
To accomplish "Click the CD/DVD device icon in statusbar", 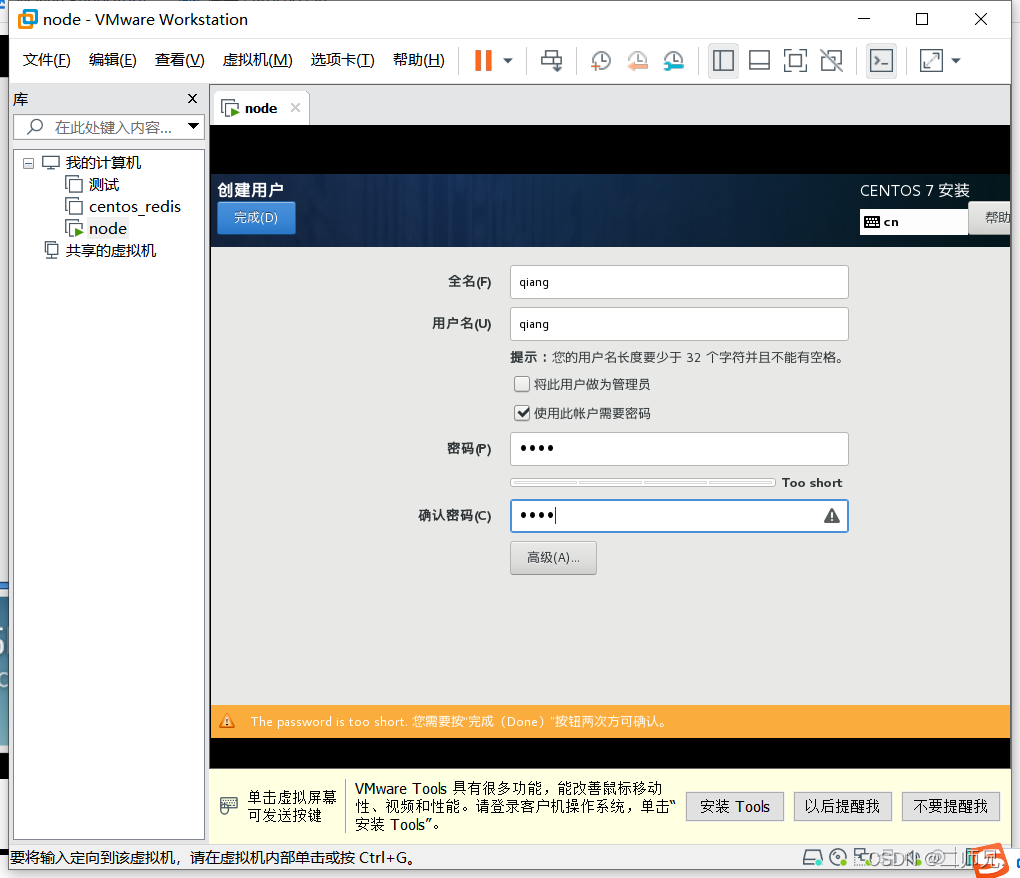I will (839, 857).
